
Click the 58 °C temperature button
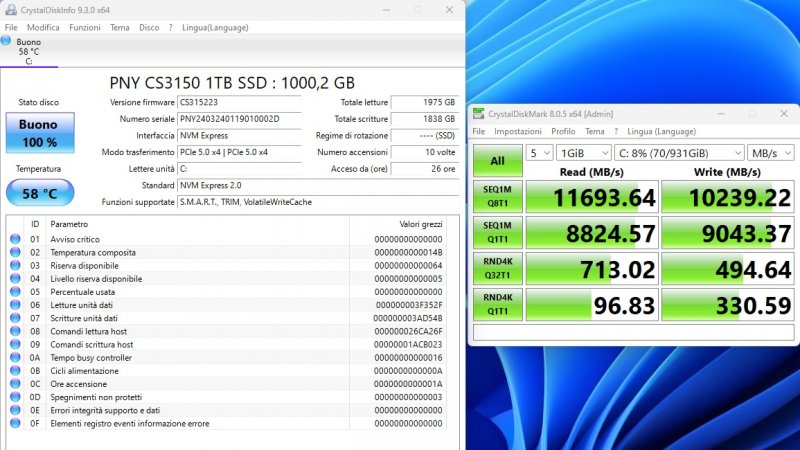coord(40,193)
